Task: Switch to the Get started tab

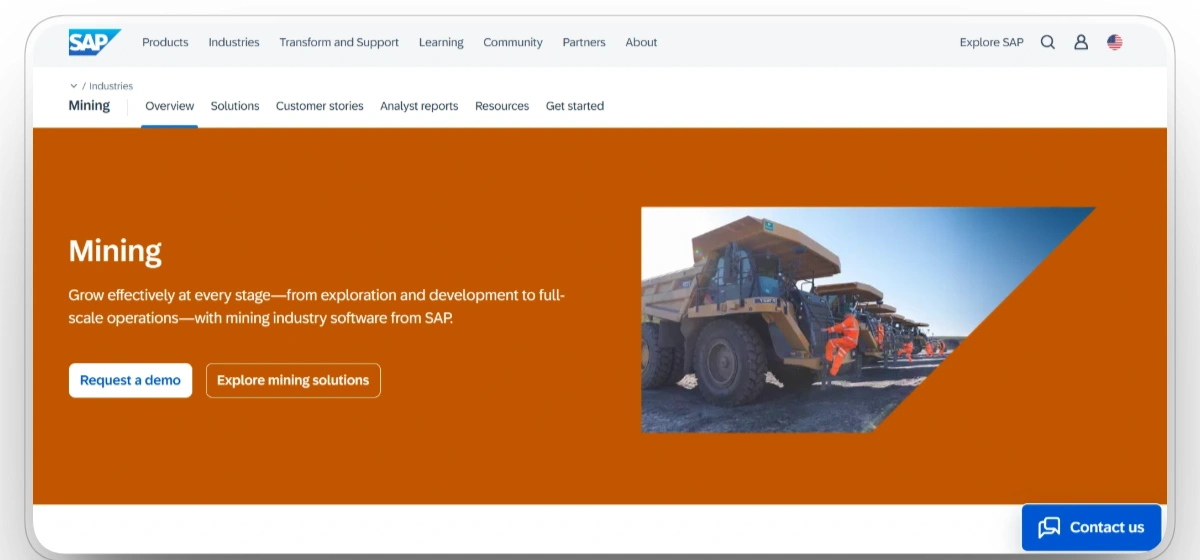Action: click(575, 106)
